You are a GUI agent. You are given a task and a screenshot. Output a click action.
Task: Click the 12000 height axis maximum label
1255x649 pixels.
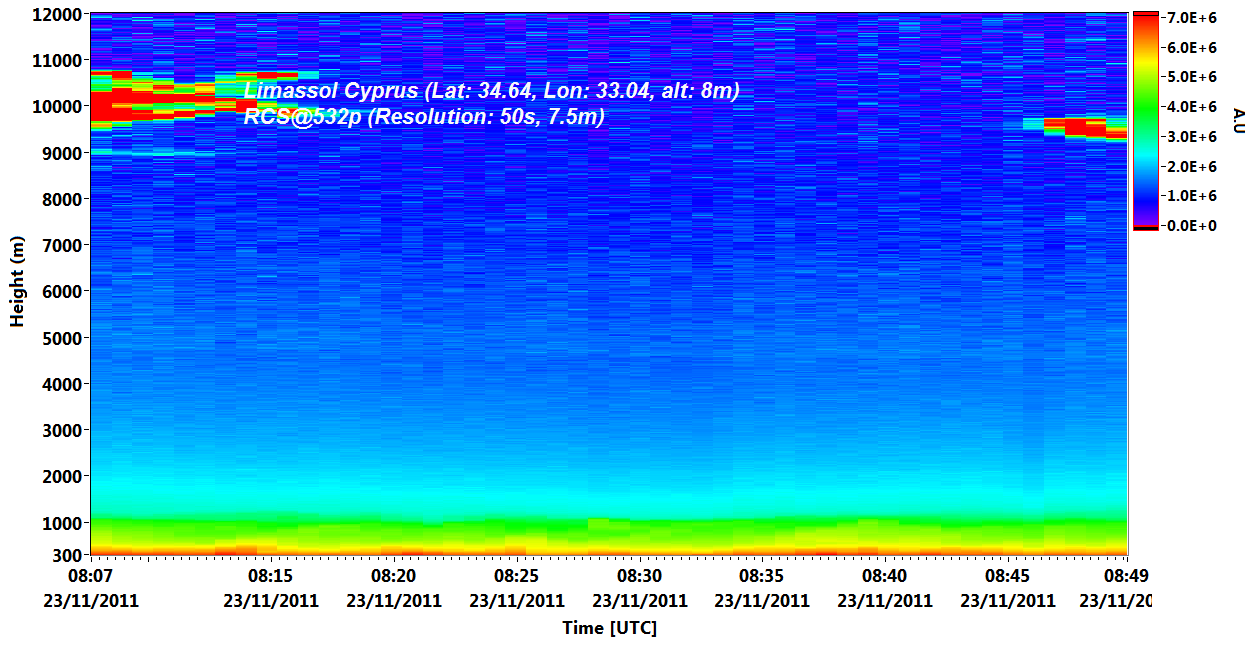point(55,15)
